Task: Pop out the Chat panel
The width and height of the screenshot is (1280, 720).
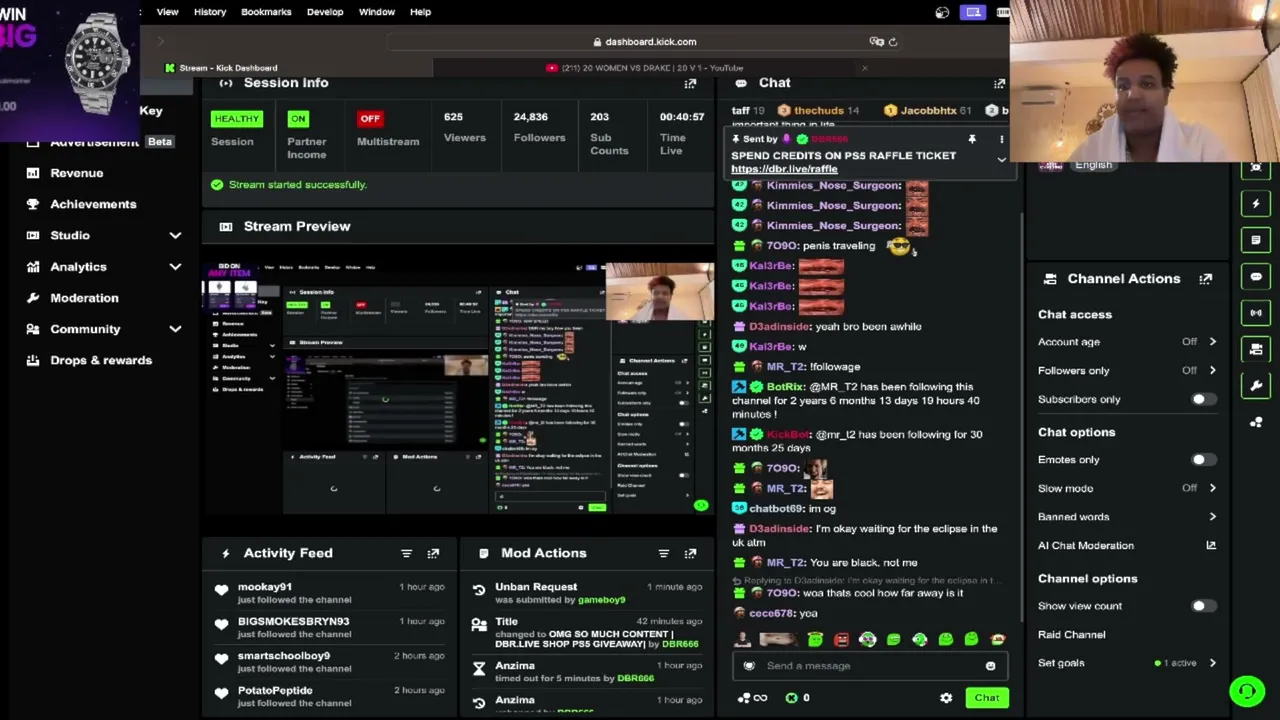Action: [999, 83]
